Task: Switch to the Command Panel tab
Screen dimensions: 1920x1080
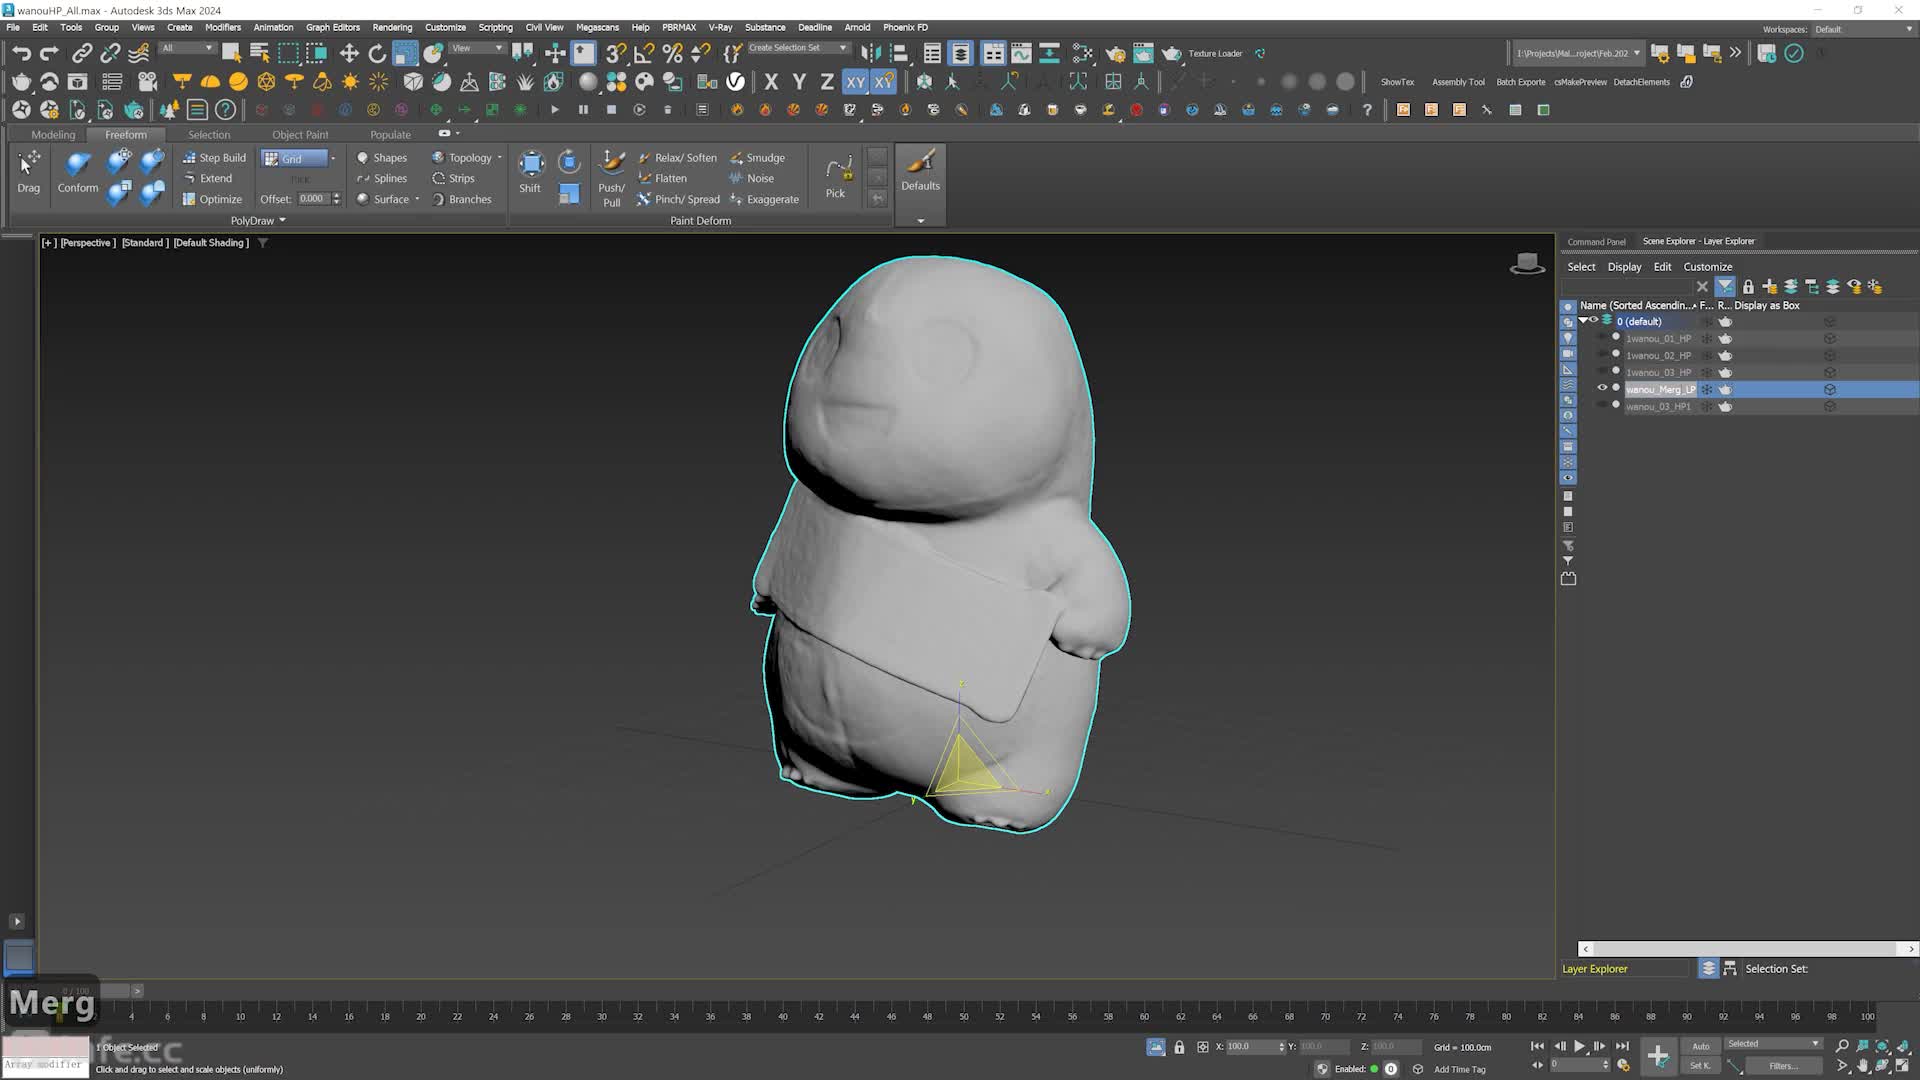Action: [x=1596, y=241]
